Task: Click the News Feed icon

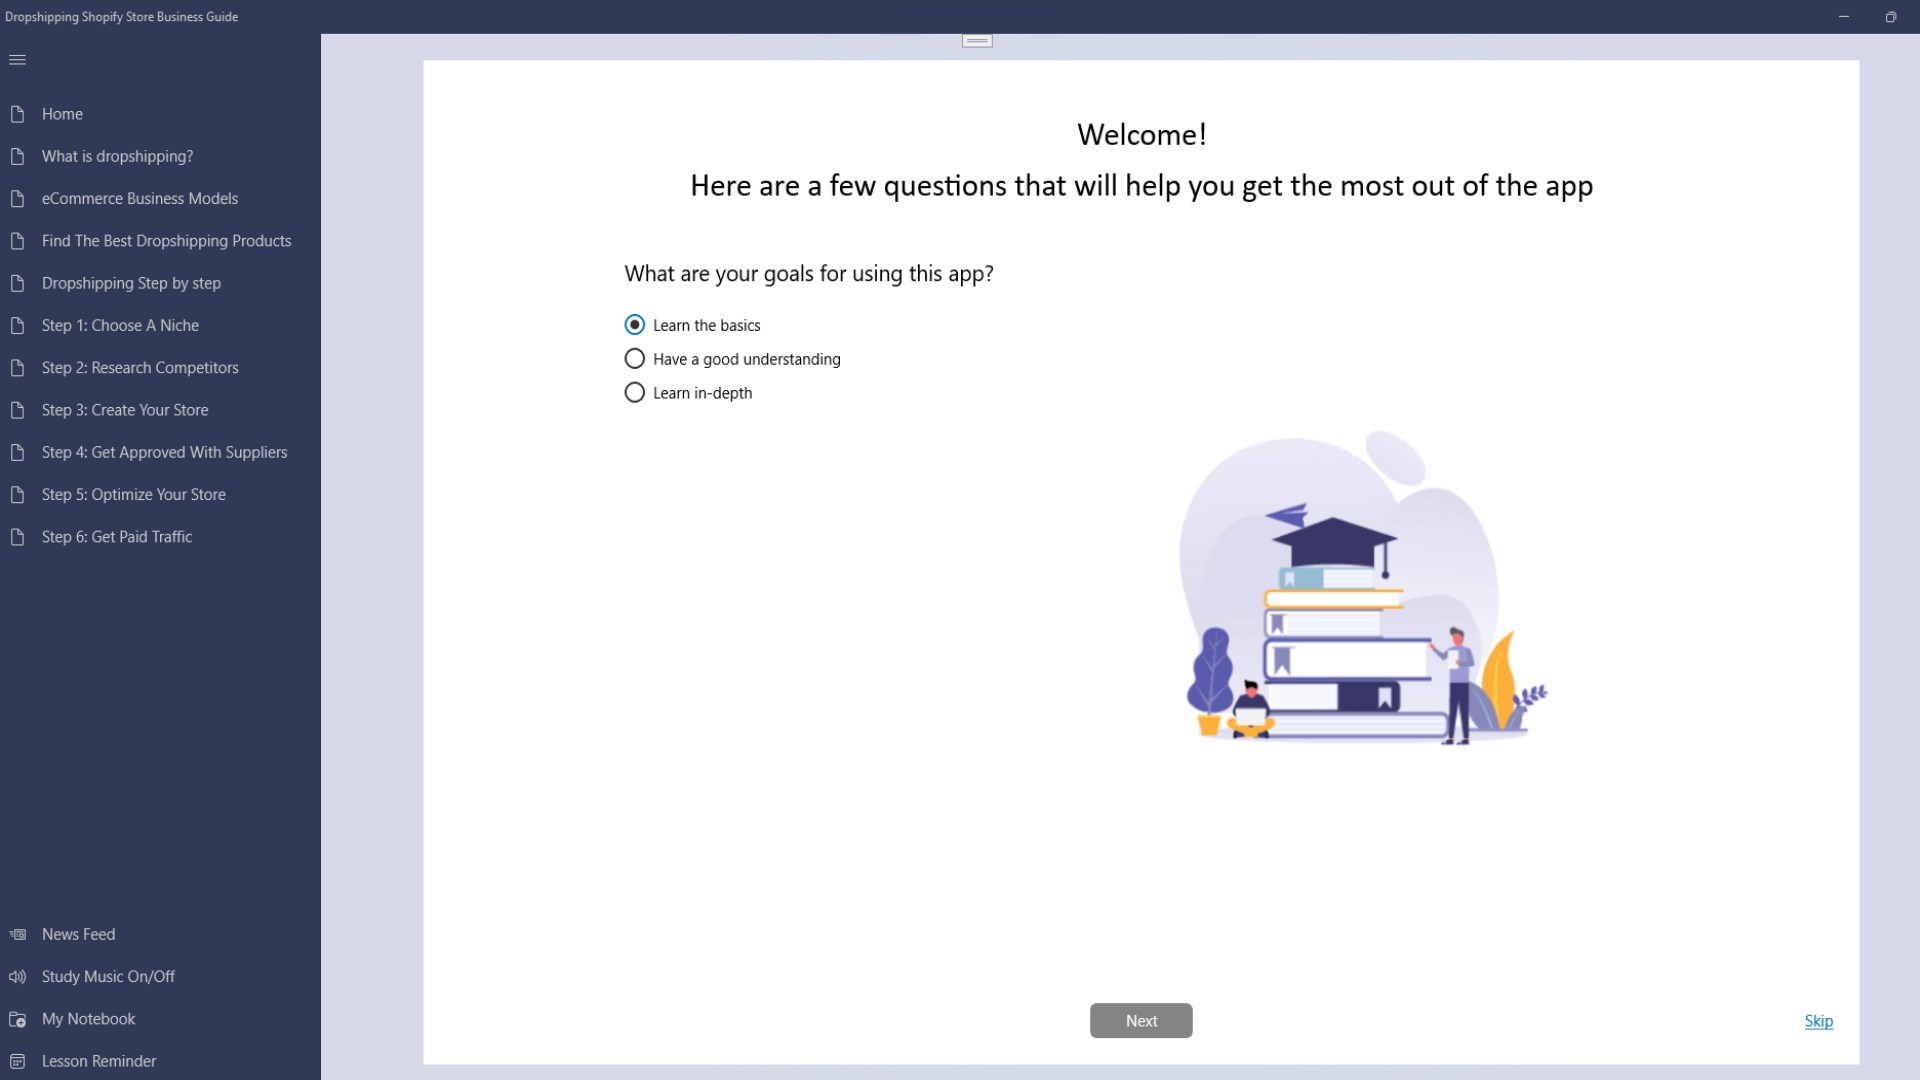Action: (x=17, y=934)
